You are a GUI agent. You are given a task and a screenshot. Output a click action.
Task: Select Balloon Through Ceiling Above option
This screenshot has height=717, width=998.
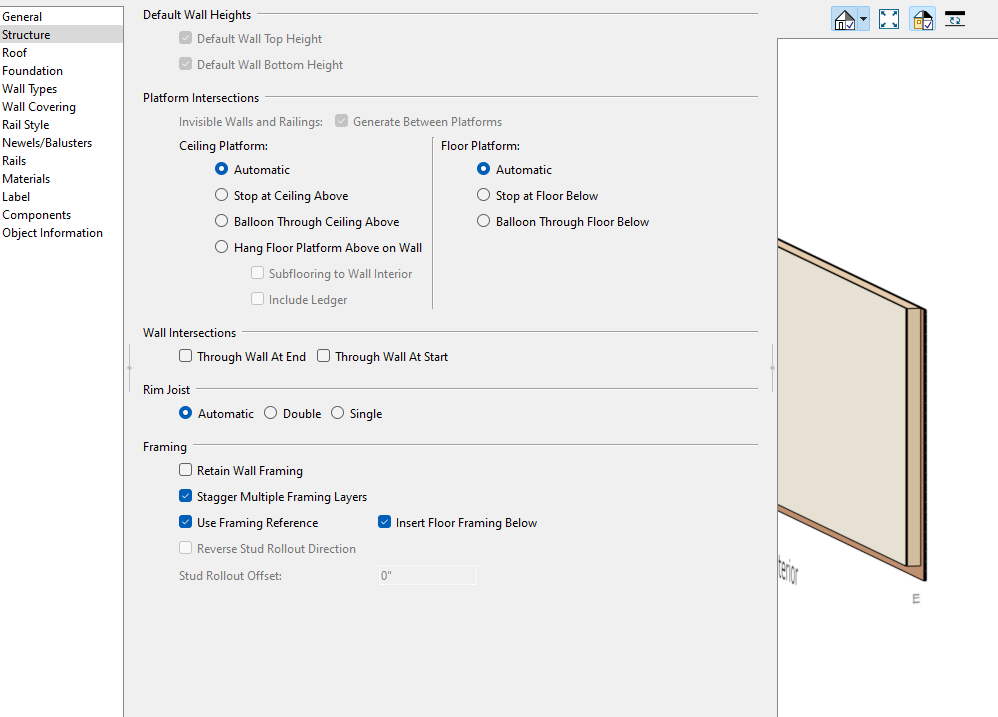tap(222, 222)
